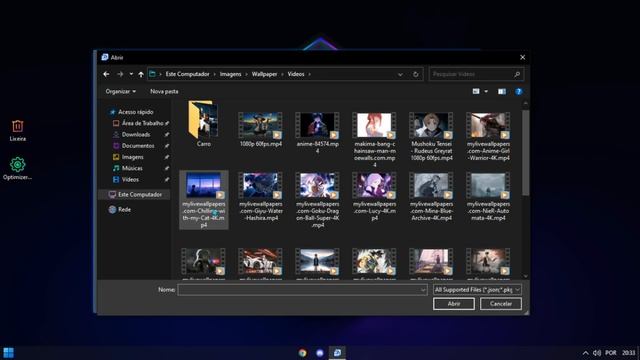The height and width of the screenshot is (360, 640).
Task: Select Este Computador in address bar
Action: tap(187, 74)
